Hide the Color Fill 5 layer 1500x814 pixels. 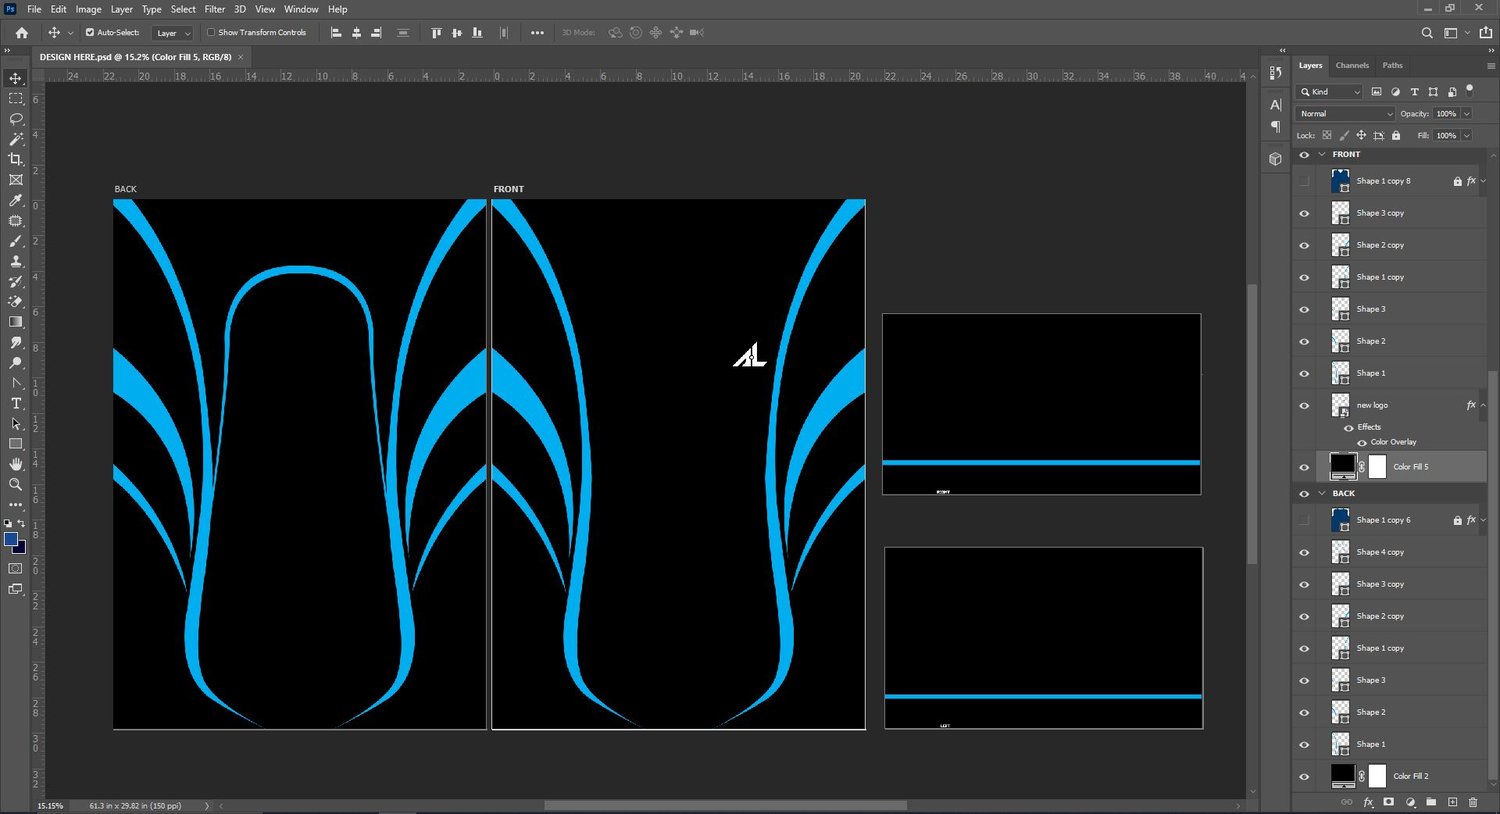[x=1304, y=467]
